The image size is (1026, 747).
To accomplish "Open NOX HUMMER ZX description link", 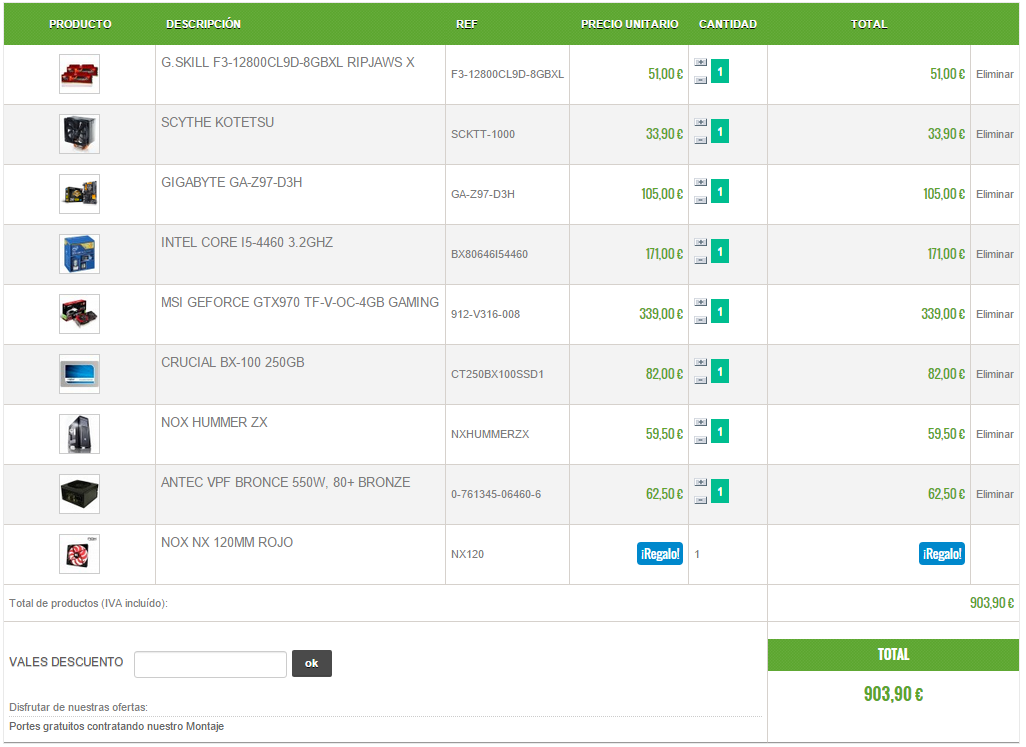I will [x=215, y=423].
